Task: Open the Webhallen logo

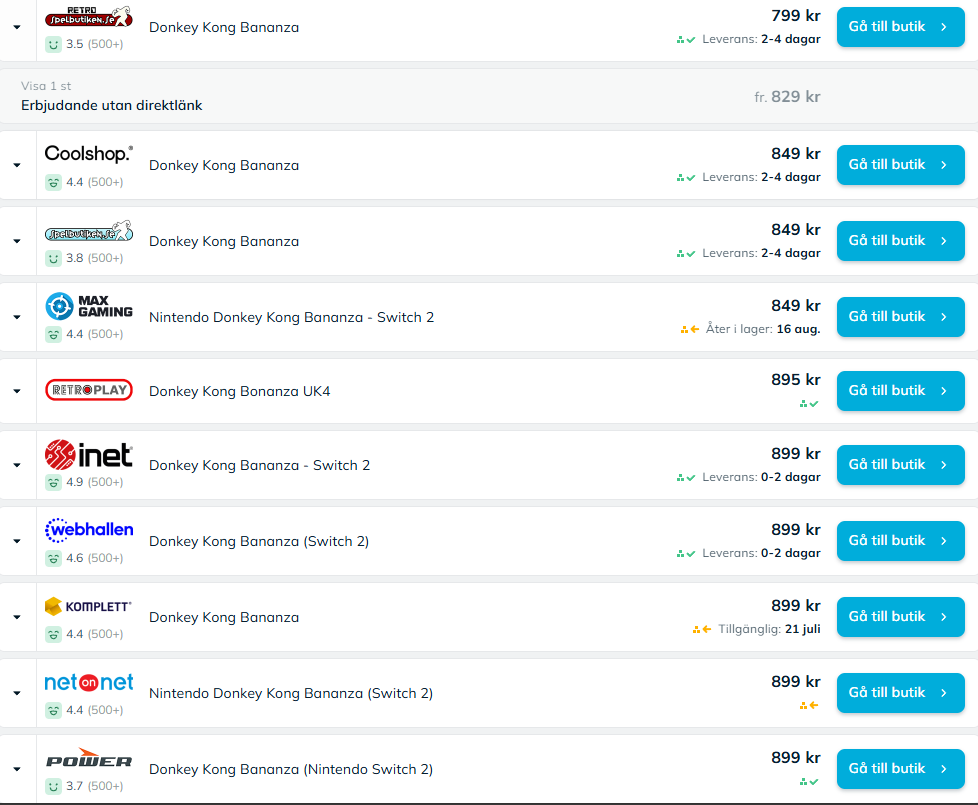Action: (89, 530)
